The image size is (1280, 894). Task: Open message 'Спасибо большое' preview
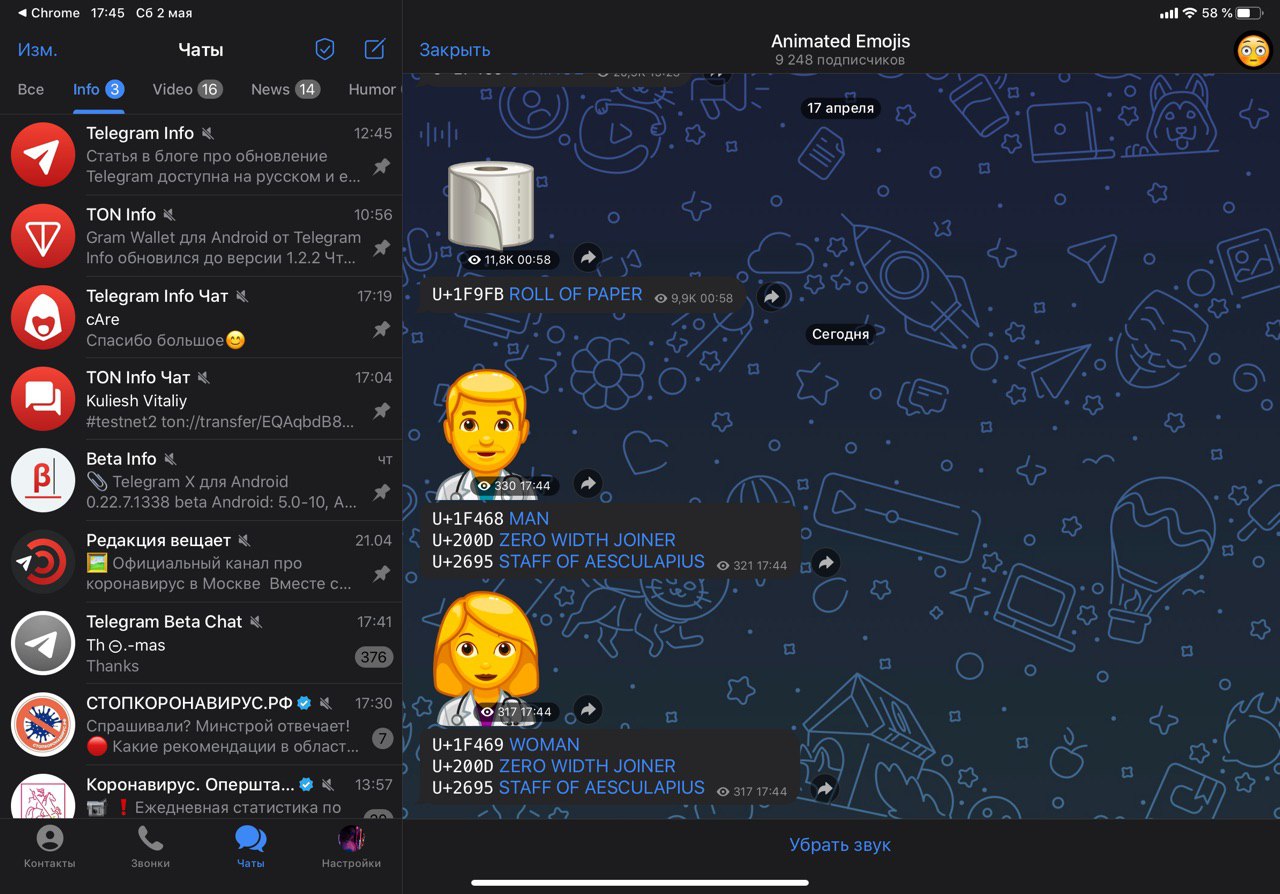[x=166, y=340]
